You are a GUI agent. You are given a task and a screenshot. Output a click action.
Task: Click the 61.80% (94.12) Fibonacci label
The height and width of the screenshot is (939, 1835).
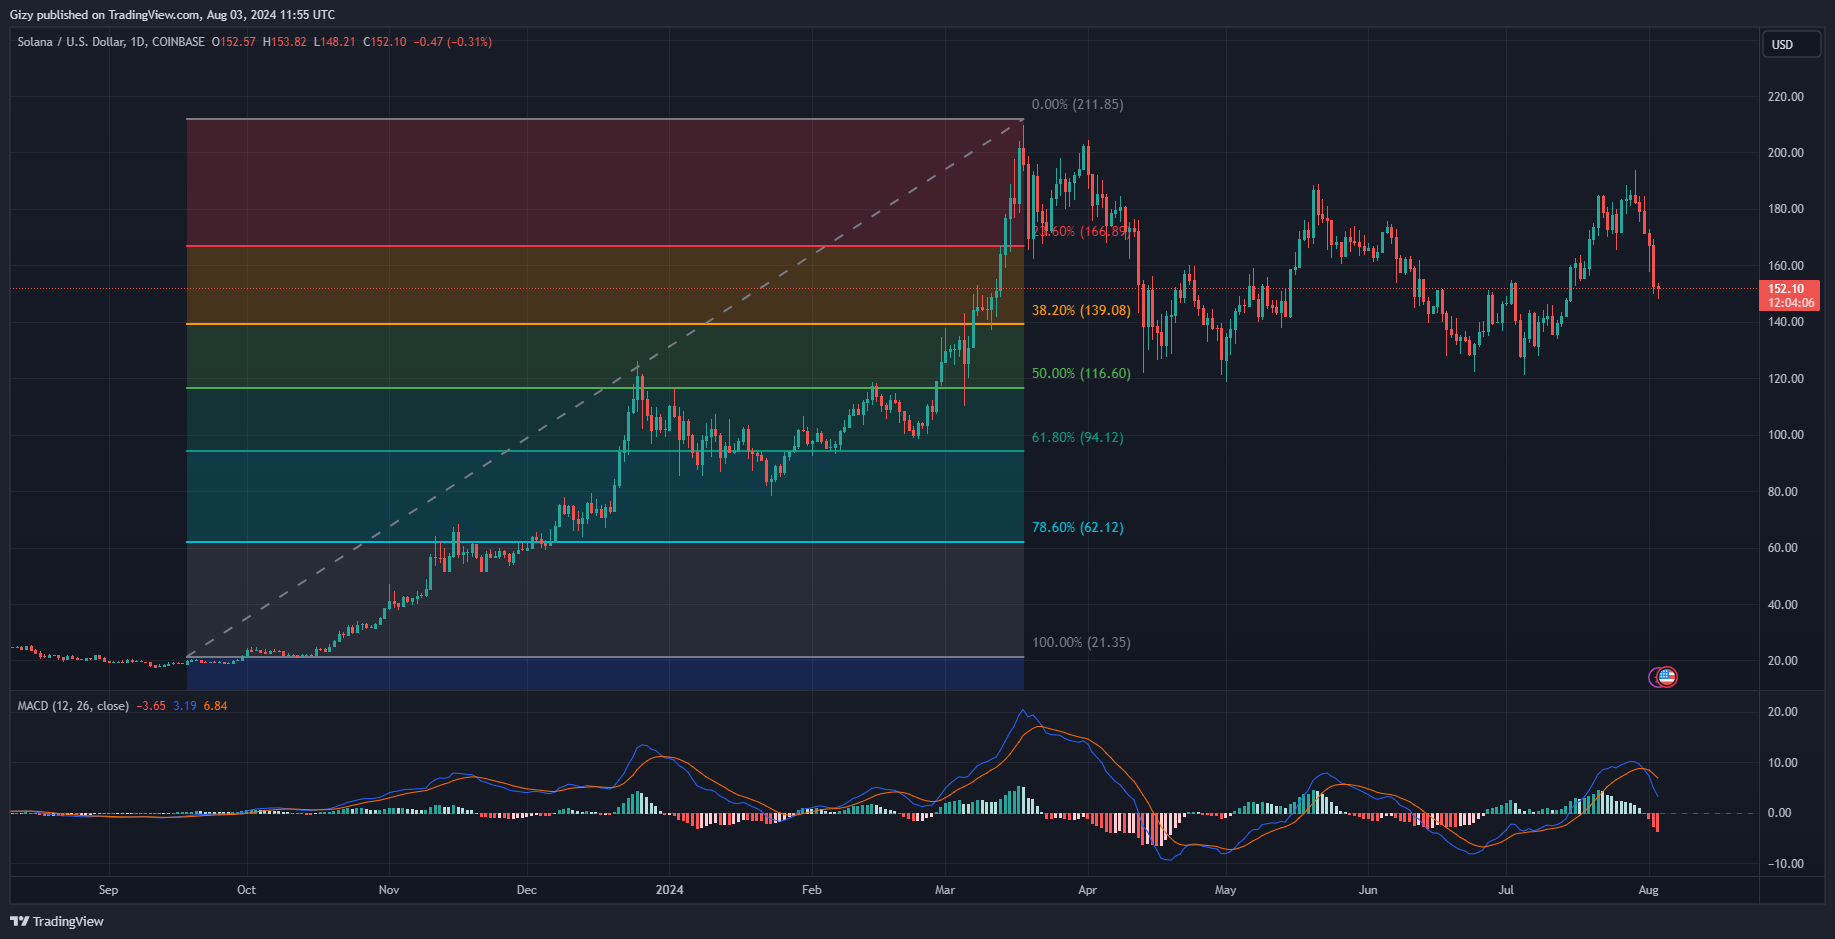1077,437
